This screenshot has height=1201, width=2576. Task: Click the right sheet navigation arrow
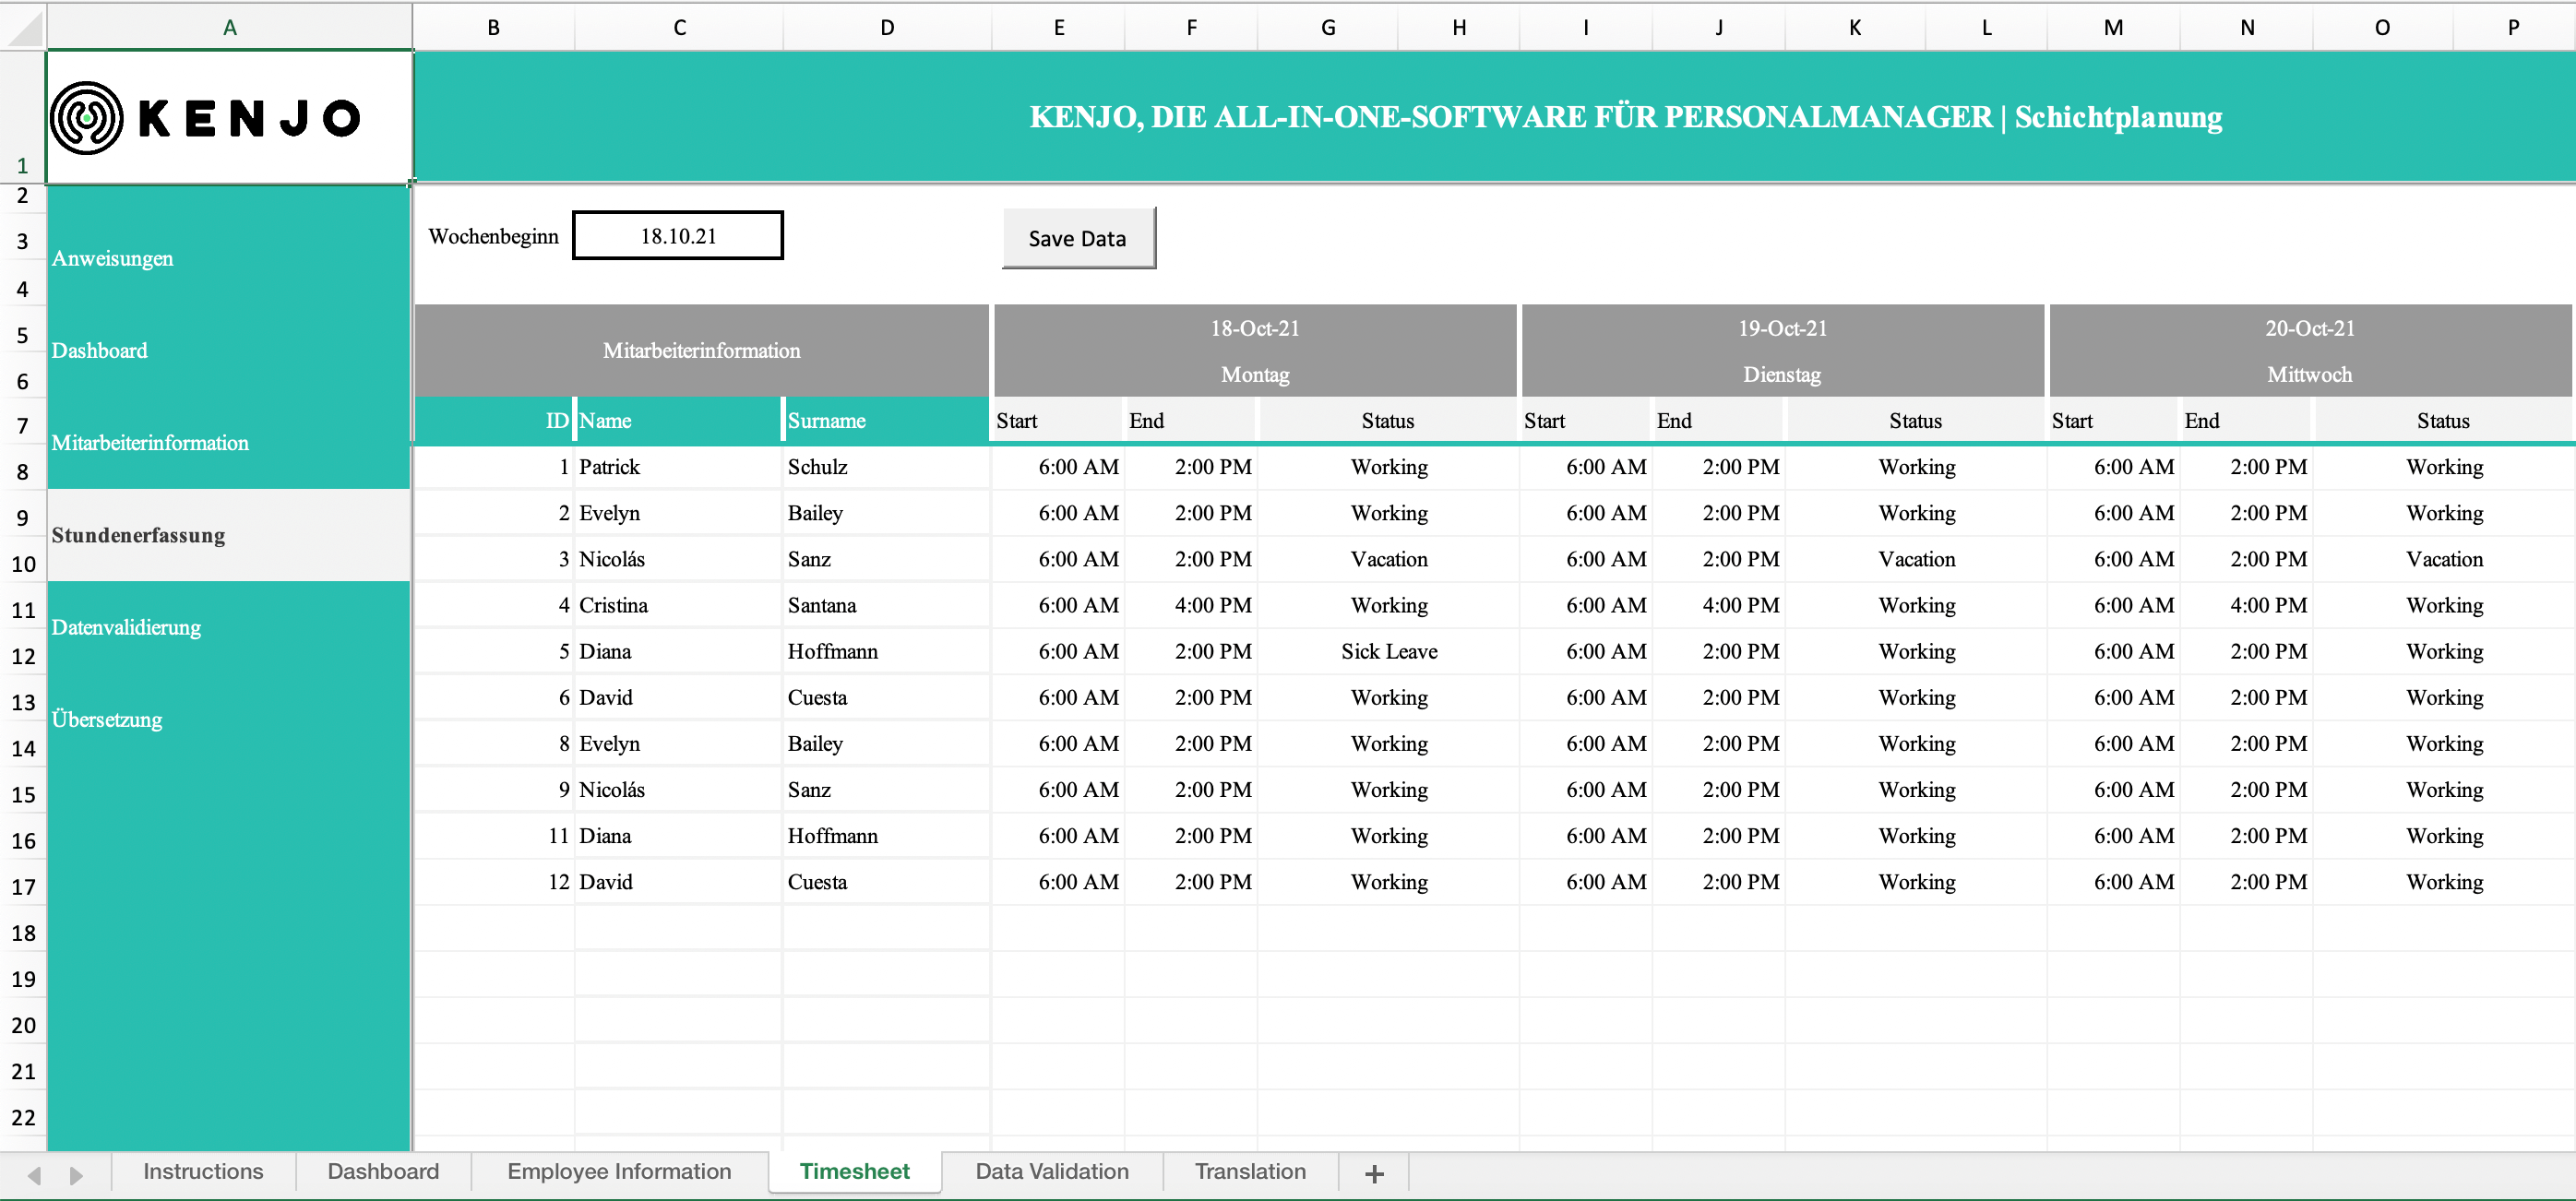75,1175
